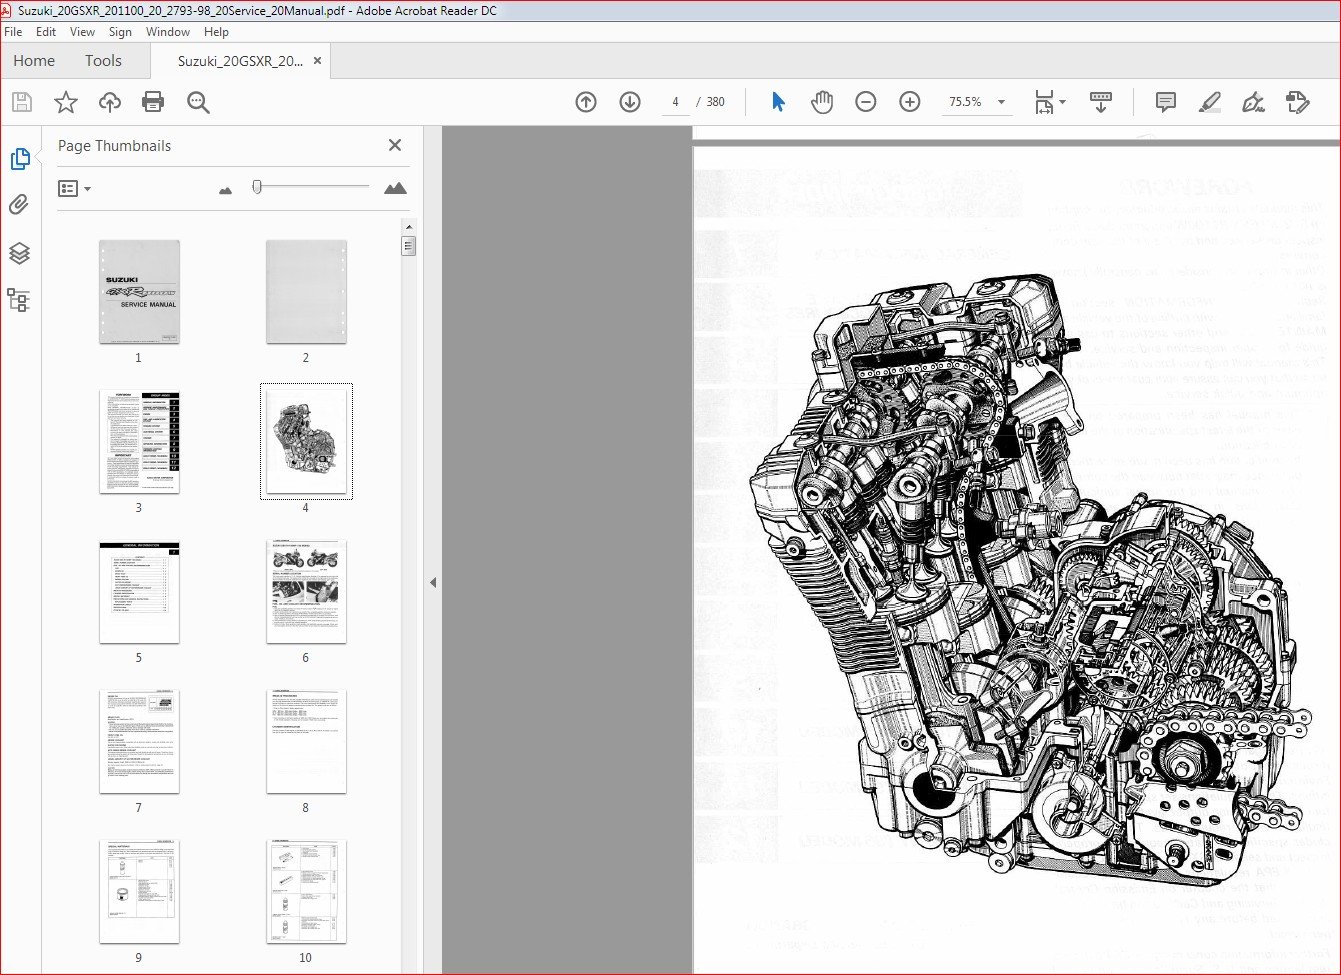This screenshot has width=1341, height=975.
Task: Select page 9 thumbnail
Action: coord(139,892)
